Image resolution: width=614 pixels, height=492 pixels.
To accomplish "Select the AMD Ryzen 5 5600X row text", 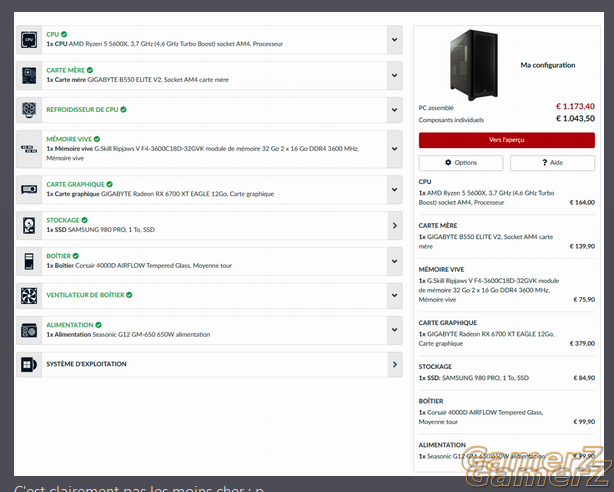I will [164, 44].
